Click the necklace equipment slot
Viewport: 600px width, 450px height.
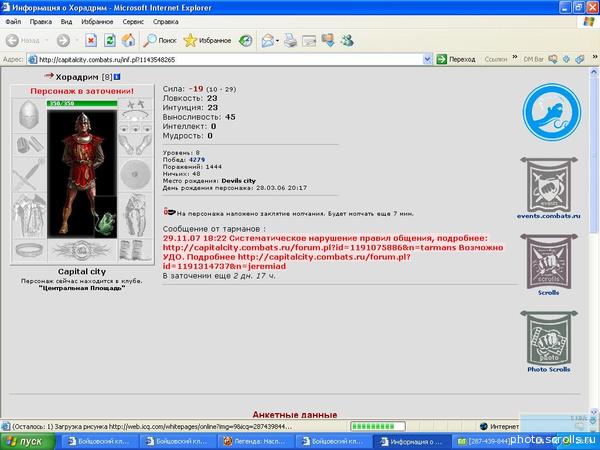135,116
